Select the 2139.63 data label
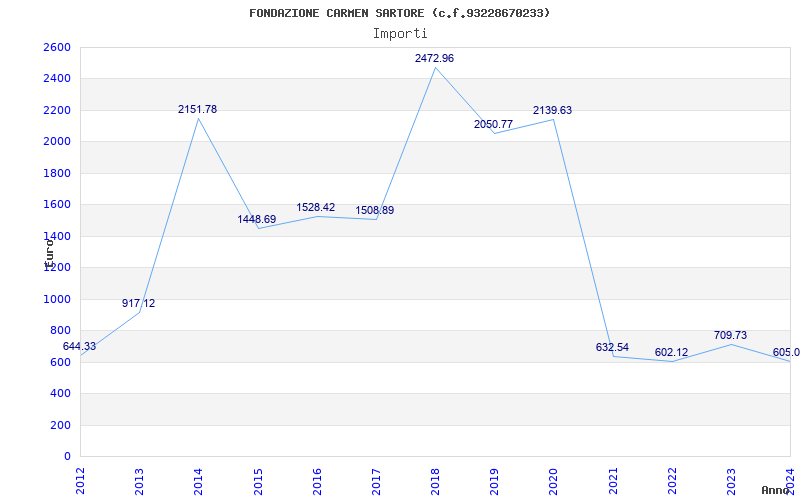This screenshot has height=500, width=800. (x=553, y=110)
